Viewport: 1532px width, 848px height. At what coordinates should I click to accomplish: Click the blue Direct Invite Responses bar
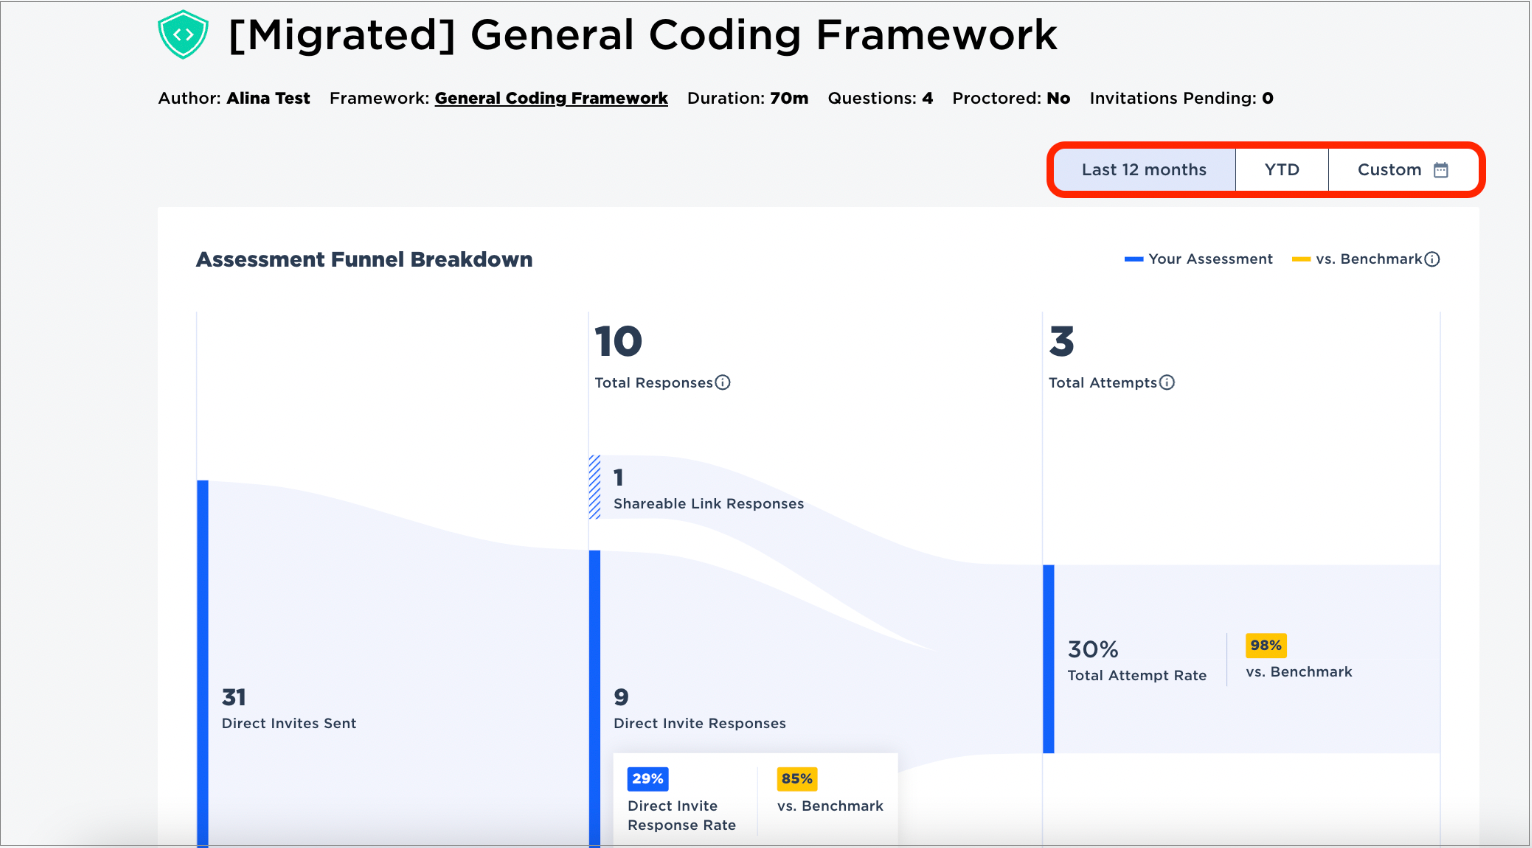coord(595,699)
